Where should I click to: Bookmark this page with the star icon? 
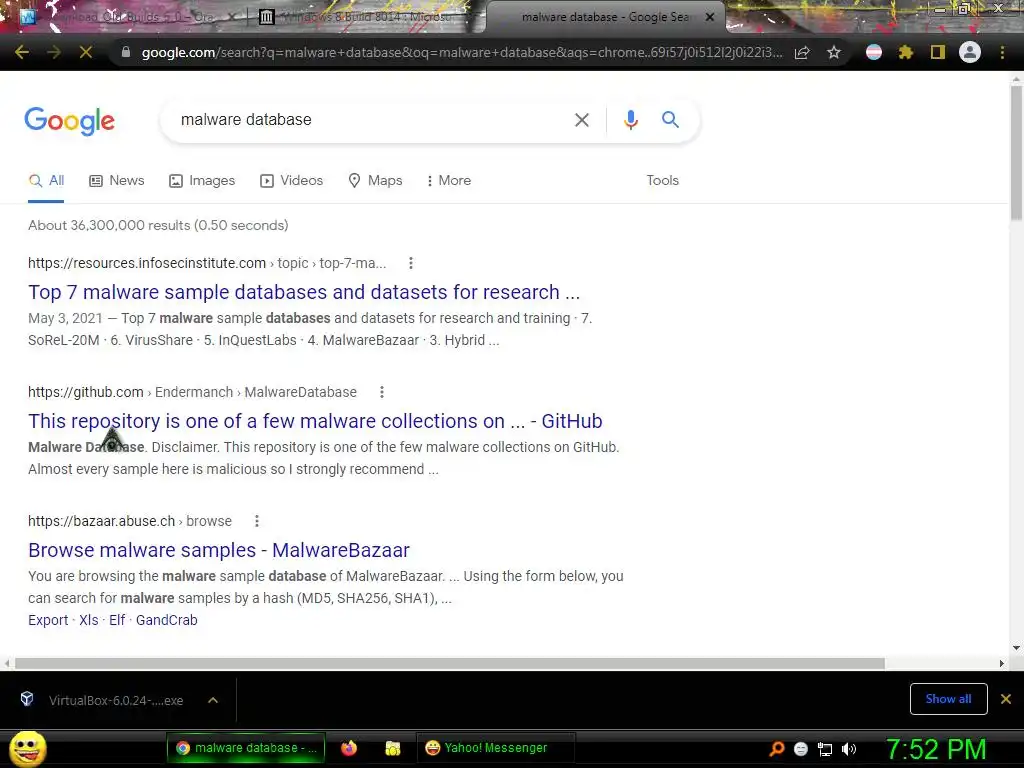click(834, 52)
